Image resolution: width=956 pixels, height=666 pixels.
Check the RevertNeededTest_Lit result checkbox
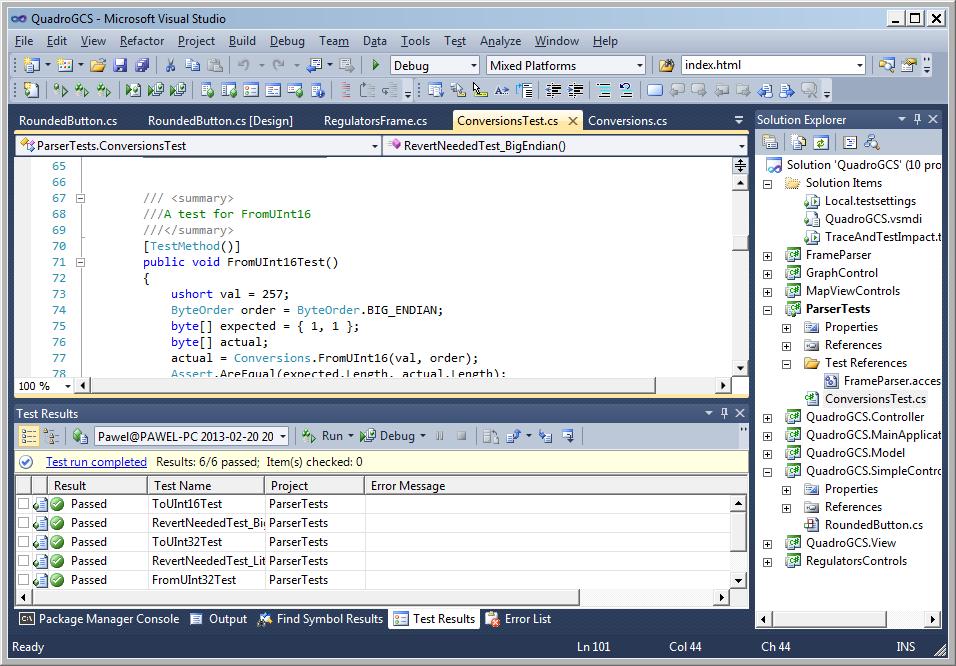coord(23,560)
